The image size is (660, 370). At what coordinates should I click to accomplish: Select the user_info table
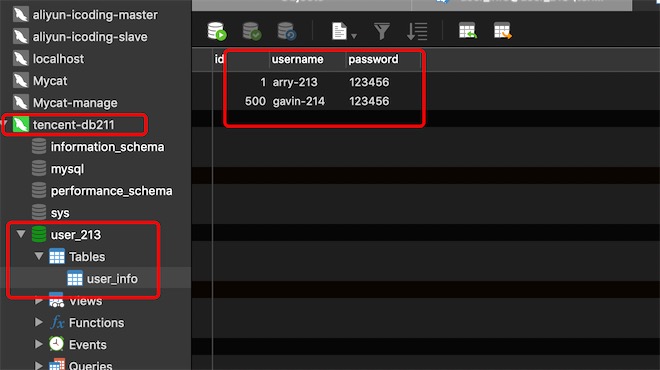[x=112, y=279]
